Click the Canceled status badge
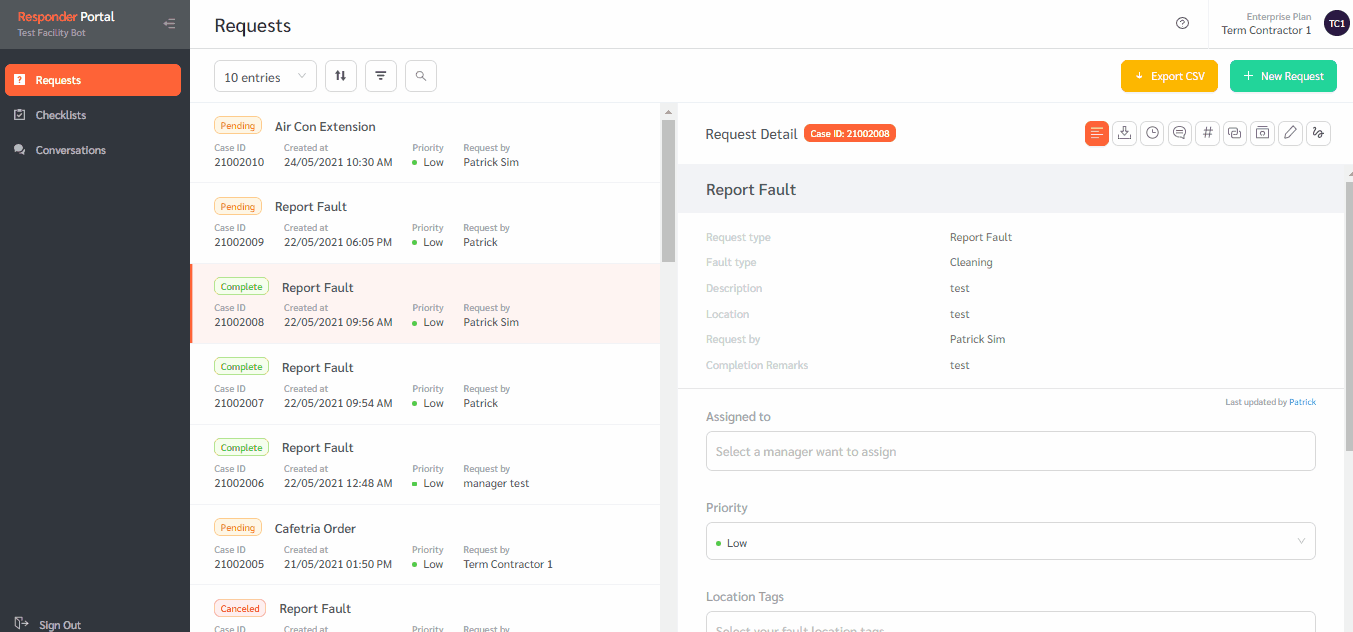 coord(240,608)
